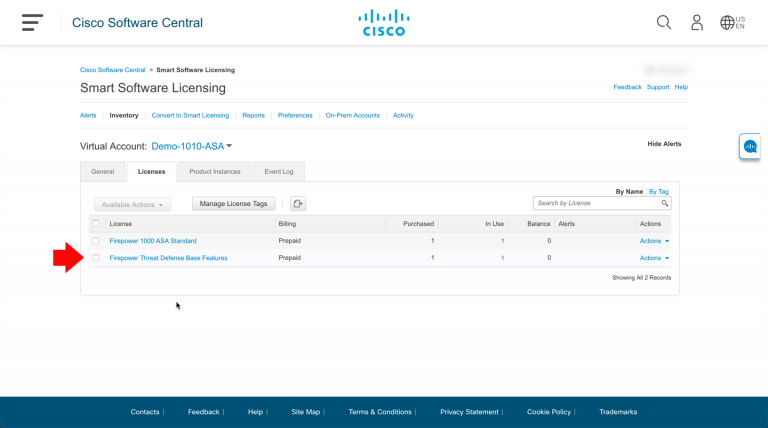Open Terms & Conditions in footer
768x428 pixels.
click(x=380, y=412)
